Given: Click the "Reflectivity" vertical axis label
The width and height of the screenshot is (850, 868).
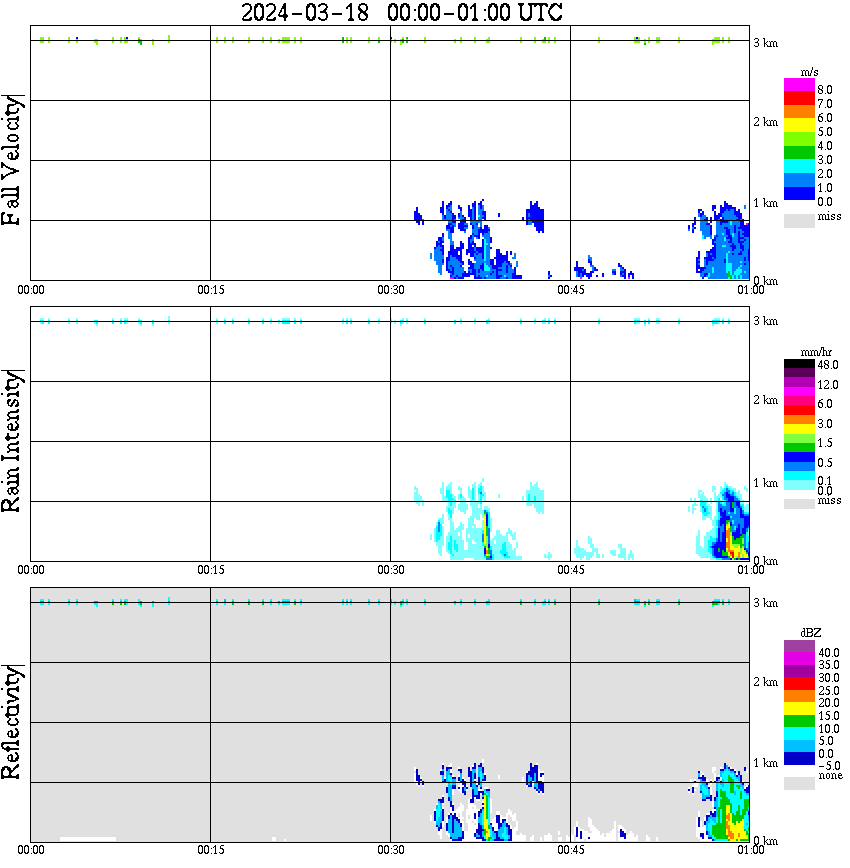Looking at the screenshot, I should pos(12,721).
